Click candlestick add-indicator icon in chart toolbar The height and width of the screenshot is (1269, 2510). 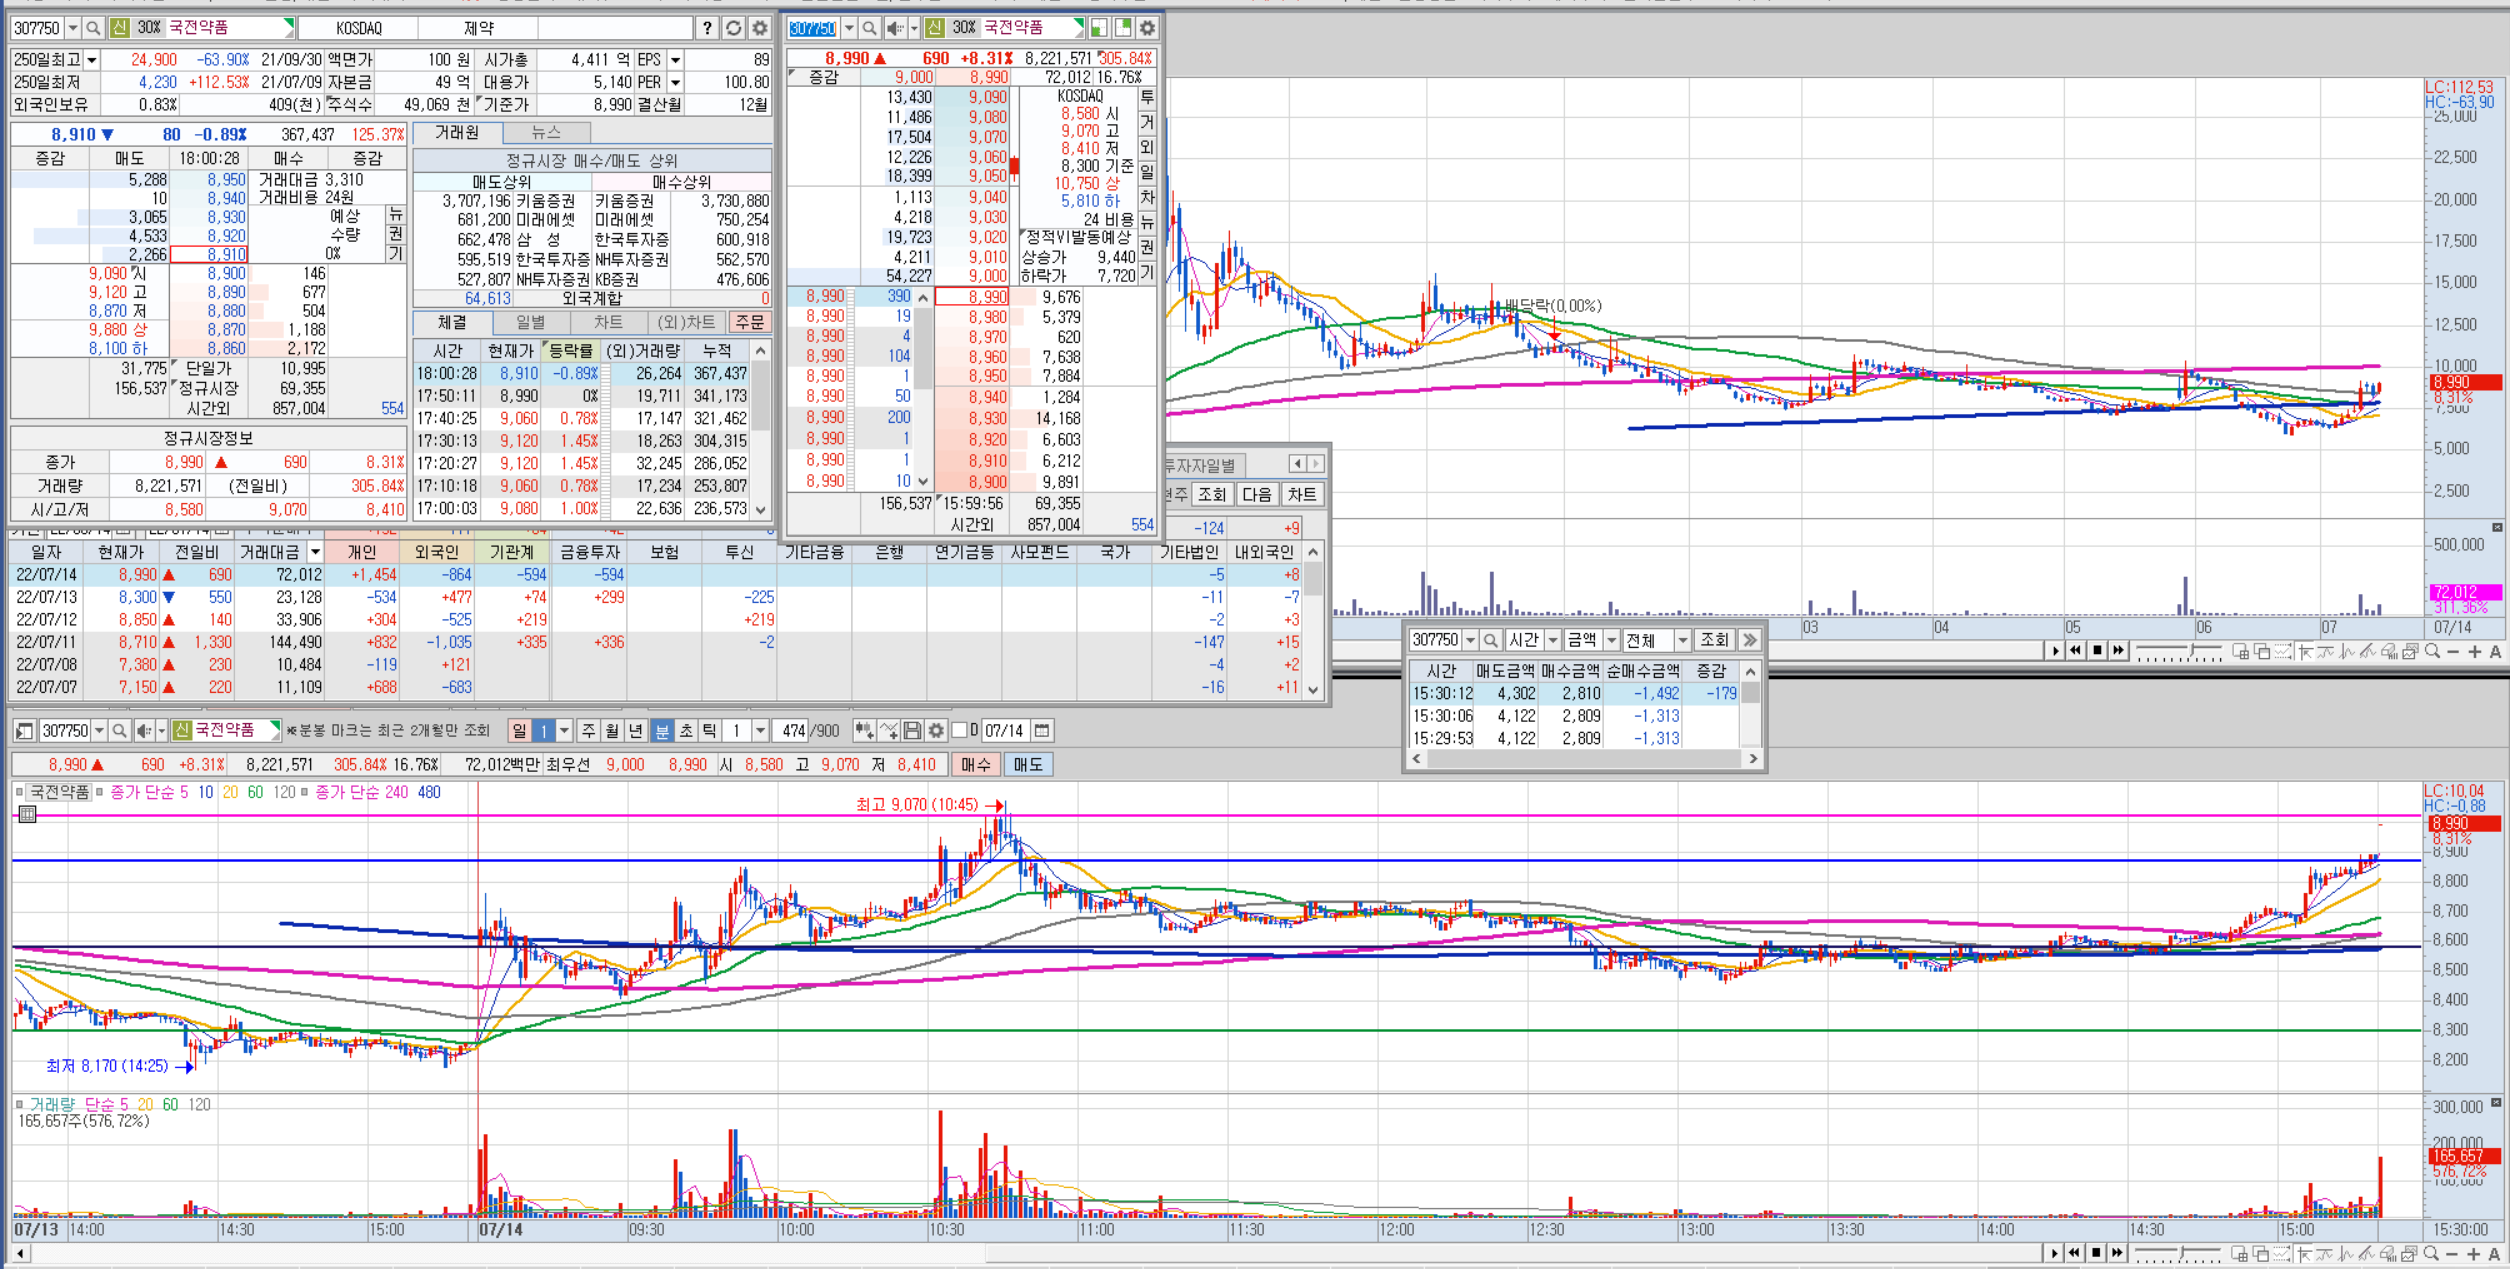point(864,731)
